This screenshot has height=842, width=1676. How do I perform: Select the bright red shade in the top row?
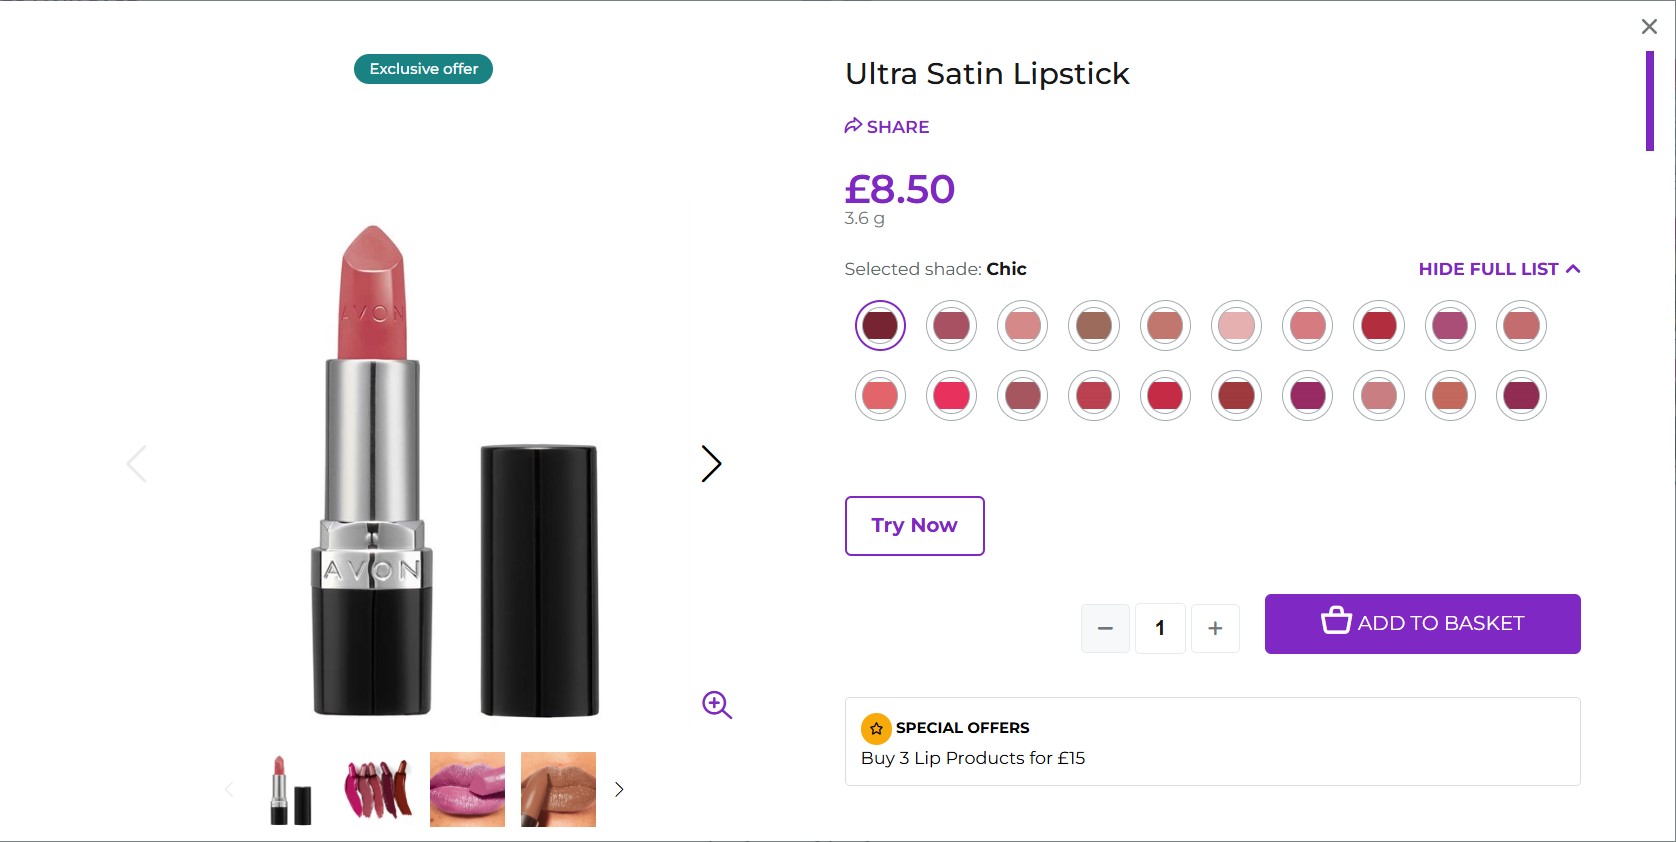[1378, 325]
